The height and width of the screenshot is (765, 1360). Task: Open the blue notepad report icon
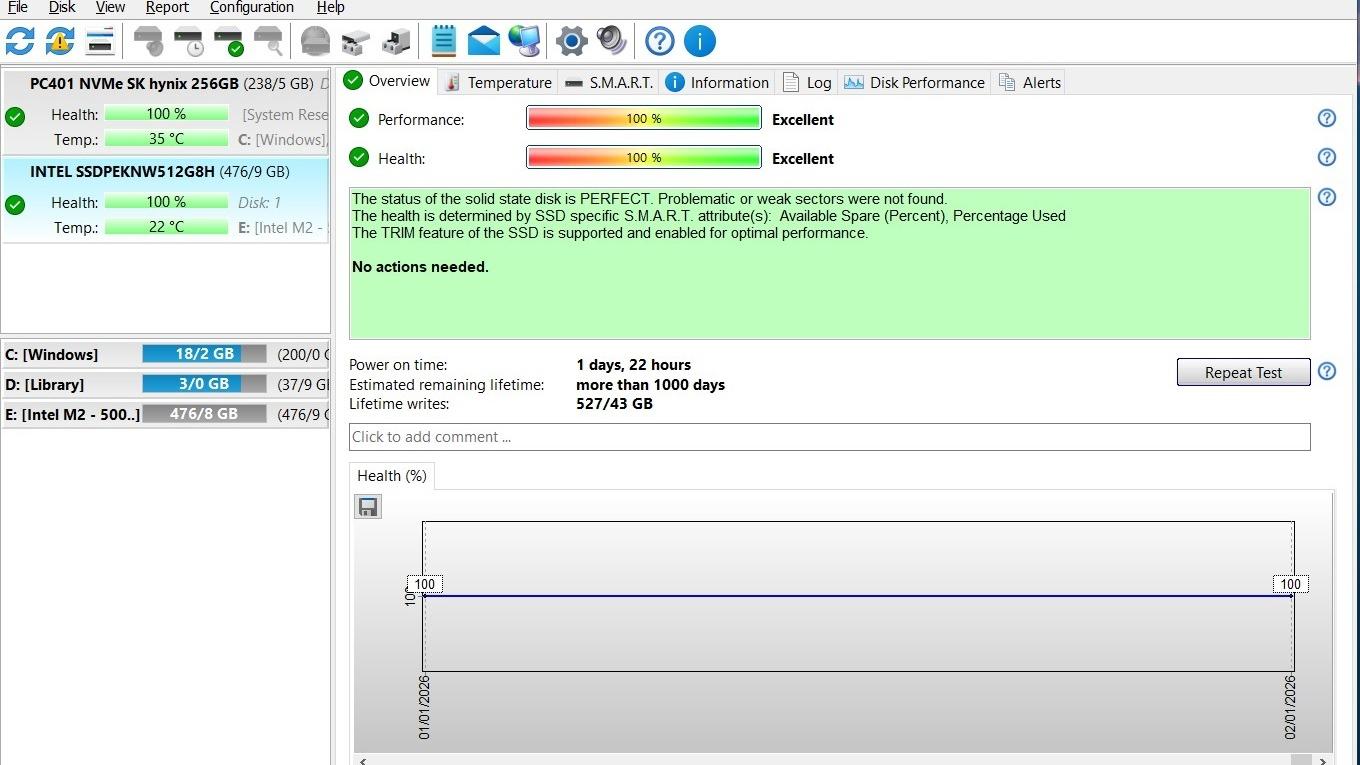(444, 41)
